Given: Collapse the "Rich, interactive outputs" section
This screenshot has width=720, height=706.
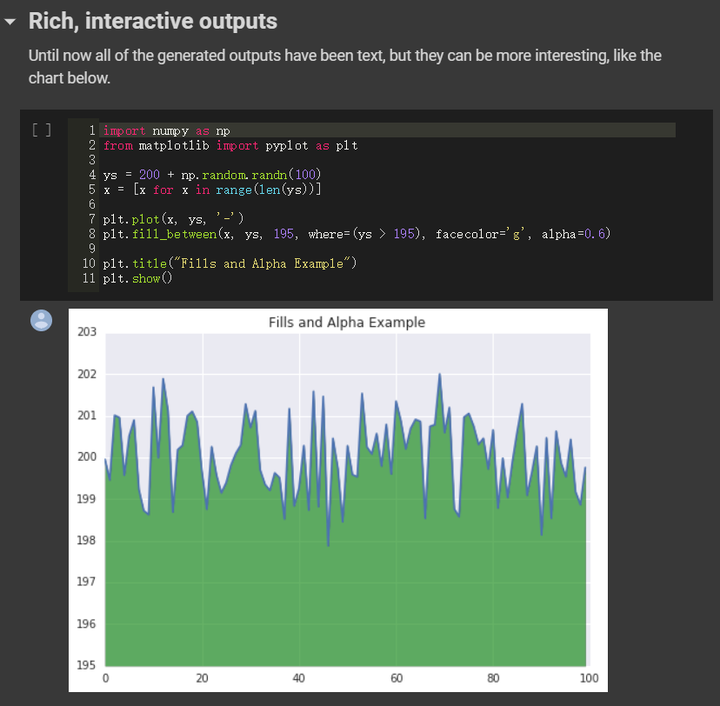Looking at the screenshot, I should click(11, 21).
